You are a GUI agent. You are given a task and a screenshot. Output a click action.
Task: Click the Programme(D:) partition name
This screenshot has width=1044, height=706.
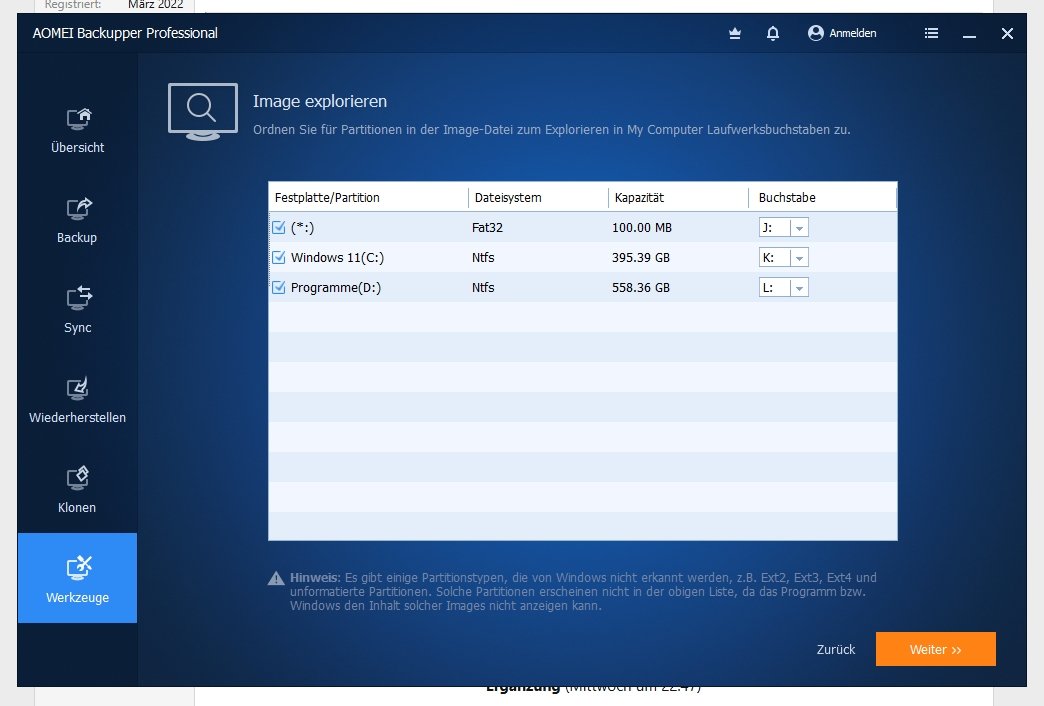pos(336,288)
